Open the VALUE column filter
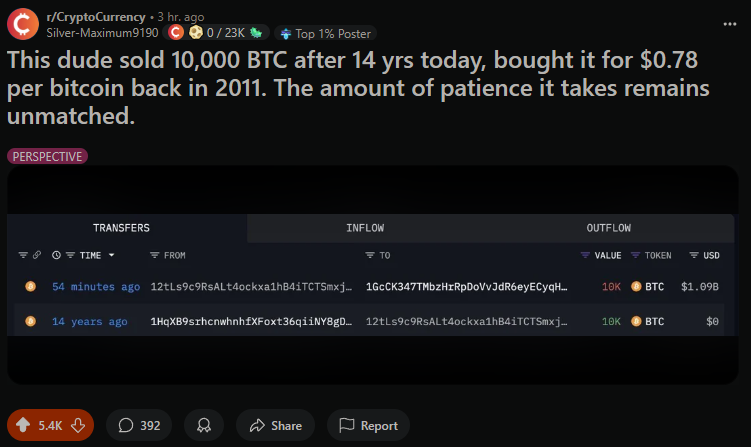Viewport: 751px width, 447px height. click(x=585, y=255)
